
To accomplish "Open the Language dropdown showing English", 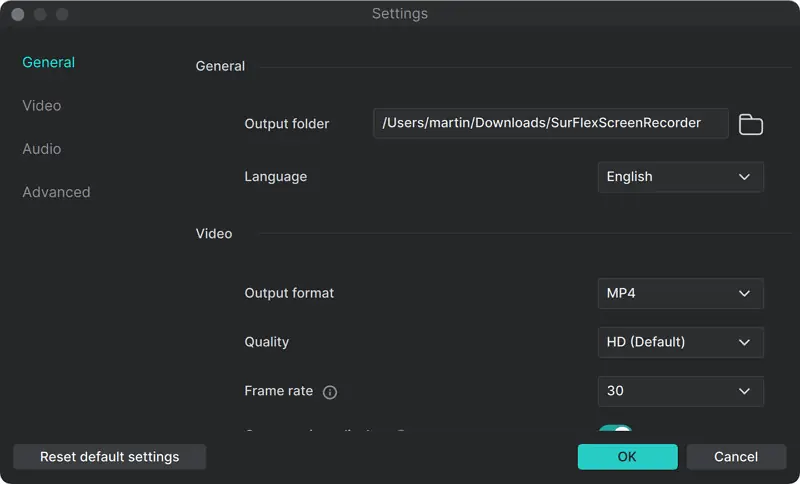I will pos(681,177).
